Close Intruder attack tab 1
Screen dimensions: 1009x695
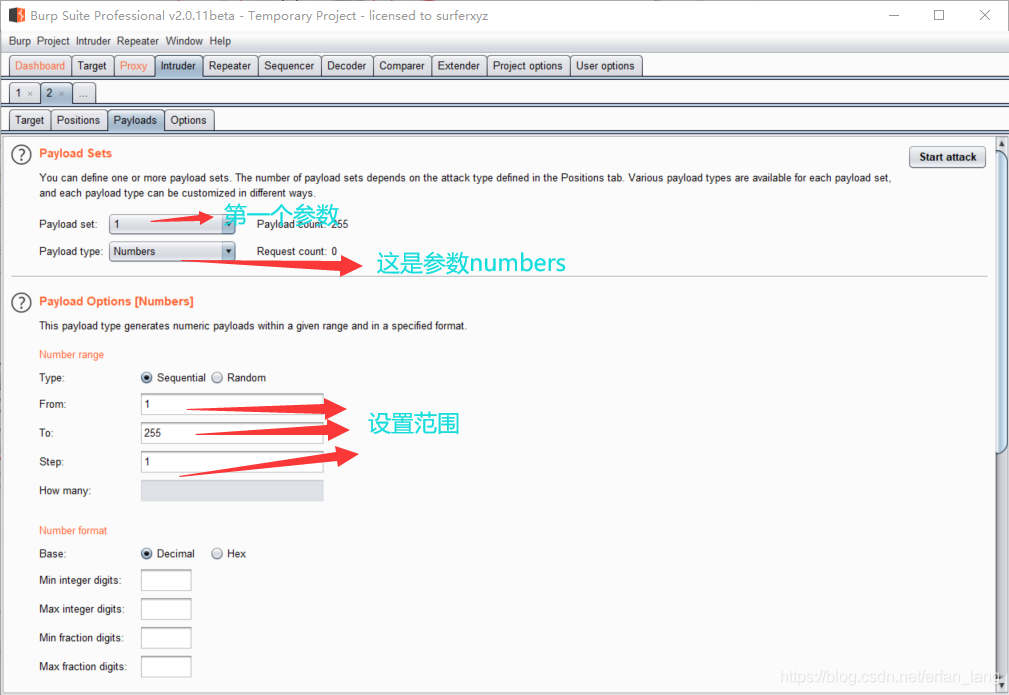30,94
